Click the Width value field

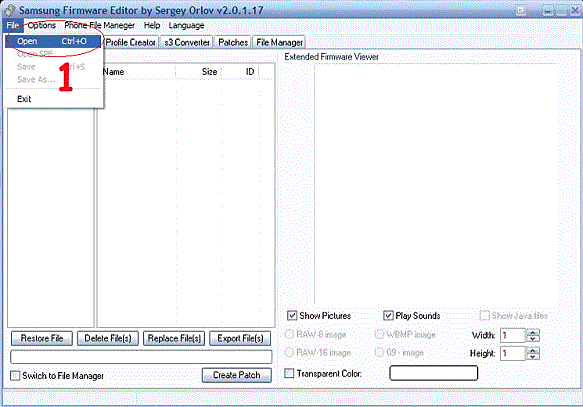pos(513,335)
